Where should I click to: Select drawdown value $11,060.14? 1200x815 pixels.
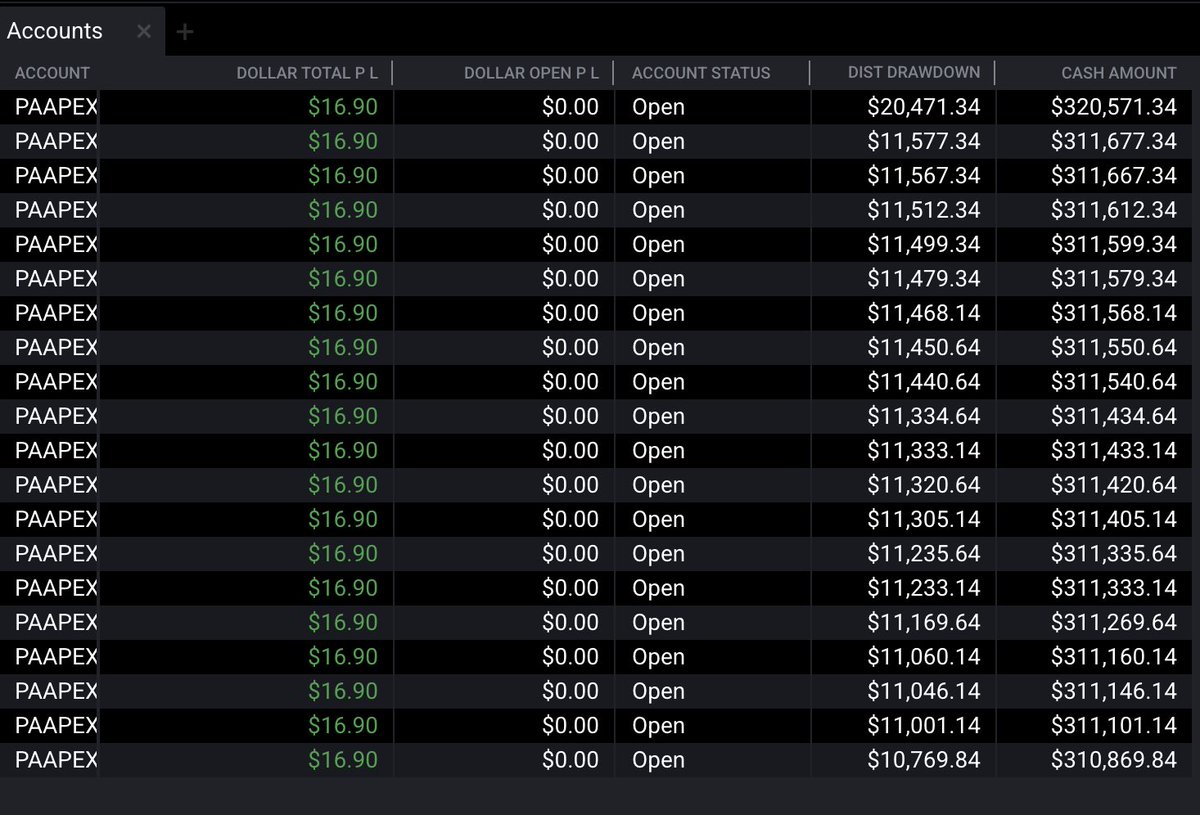924,657
